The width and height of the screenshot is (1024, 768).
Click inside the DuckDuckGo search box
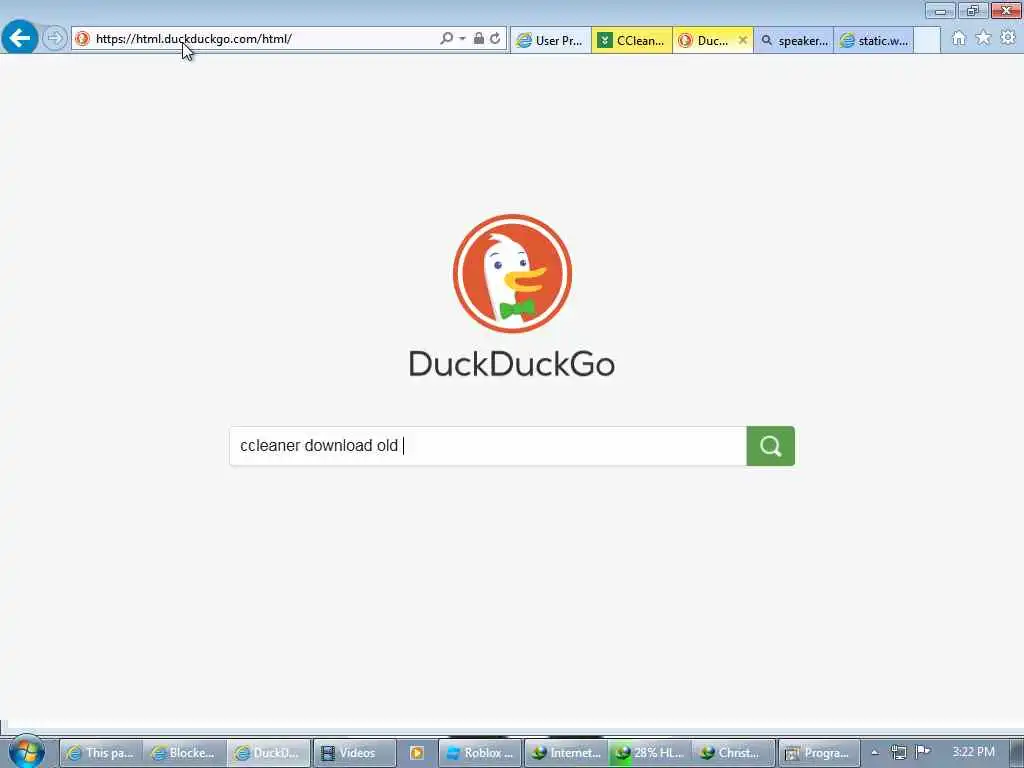coord(488,446)
